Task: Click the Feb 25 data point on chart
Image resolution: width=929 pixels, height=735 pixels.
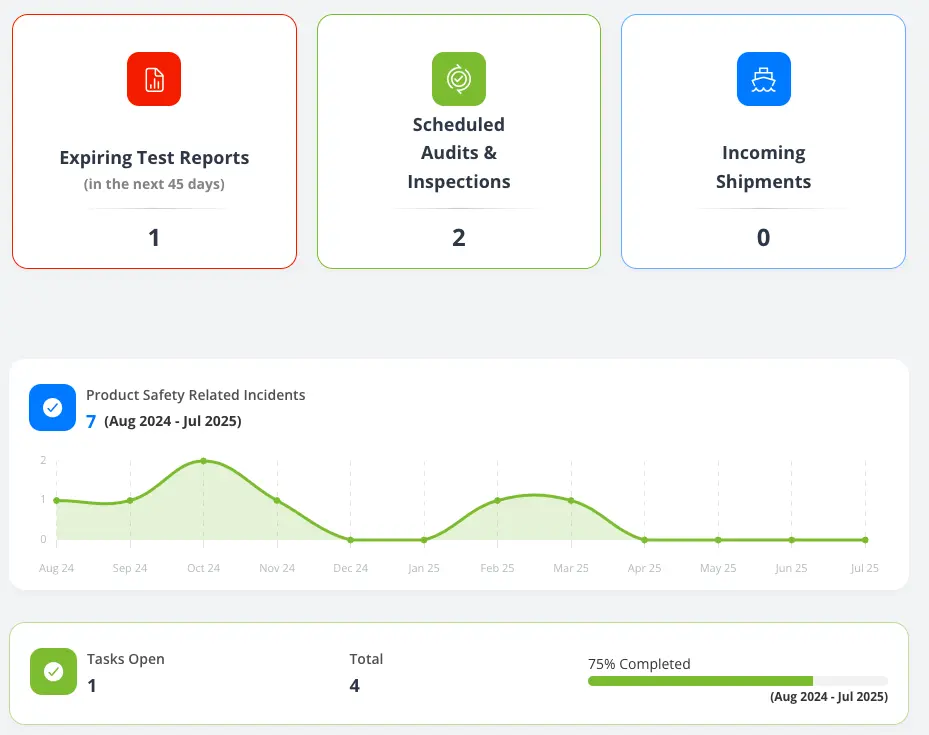Action: pyautogui.click(x=498, y=500)
